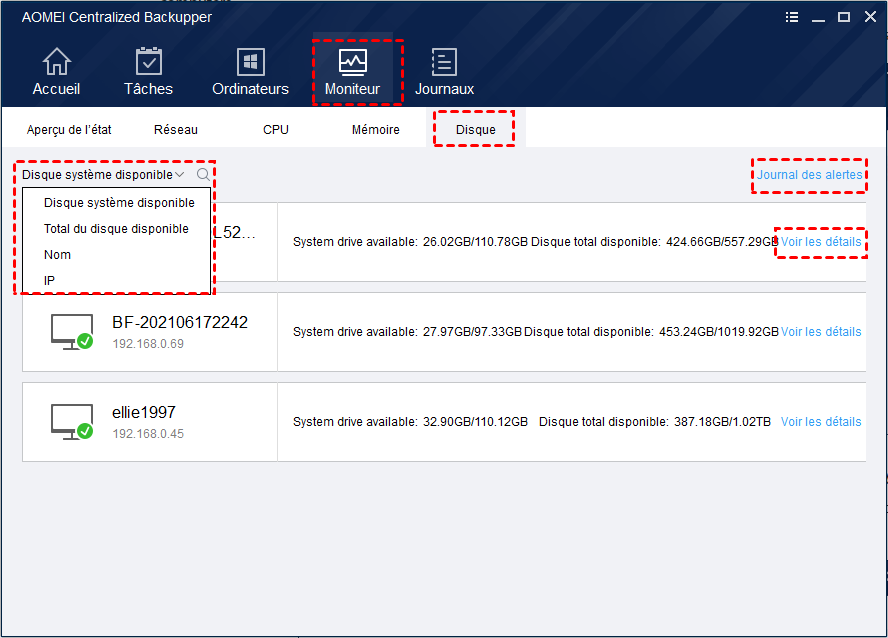The image size is (888, 638).
Task: Sort computers by Nom
Action: click(x=57, y=255)
